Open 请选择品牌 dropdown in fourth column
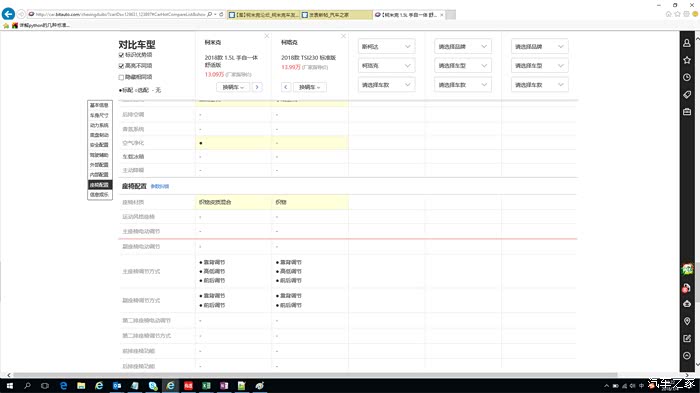Image resolution: width=700 pixels, height=393 pixels. [462, 46]
